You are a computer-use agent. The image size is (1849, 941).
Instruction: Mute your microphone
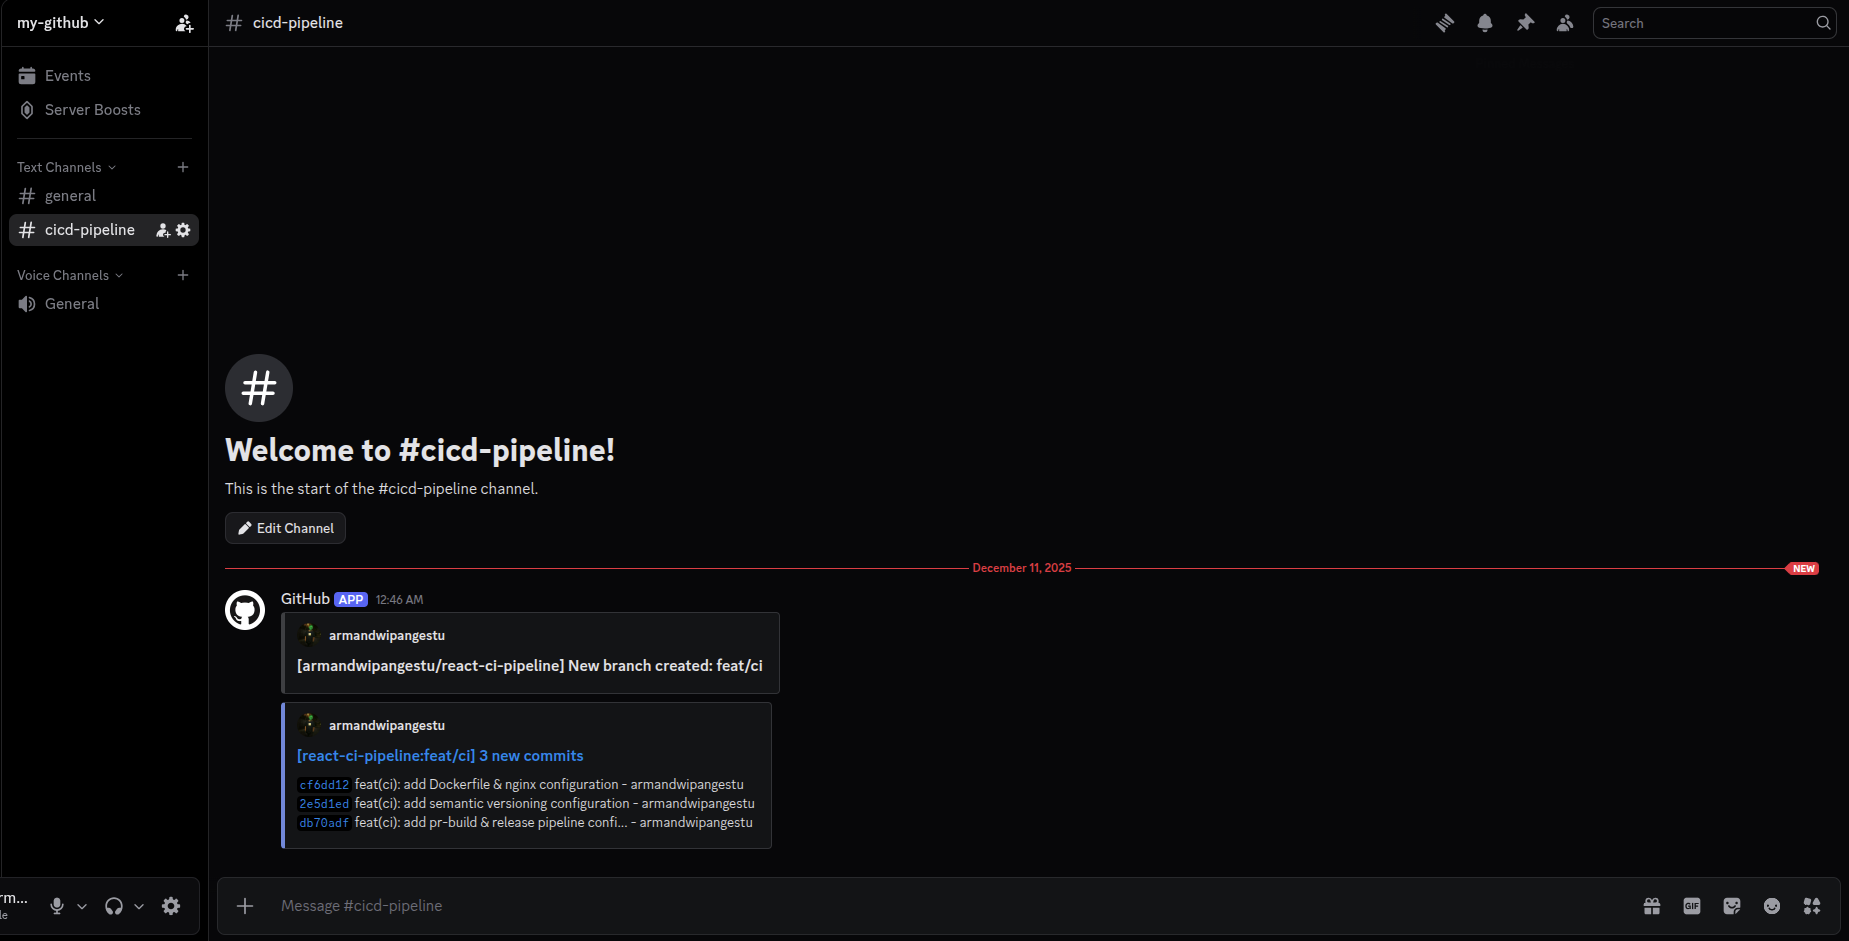click(56, 906)
